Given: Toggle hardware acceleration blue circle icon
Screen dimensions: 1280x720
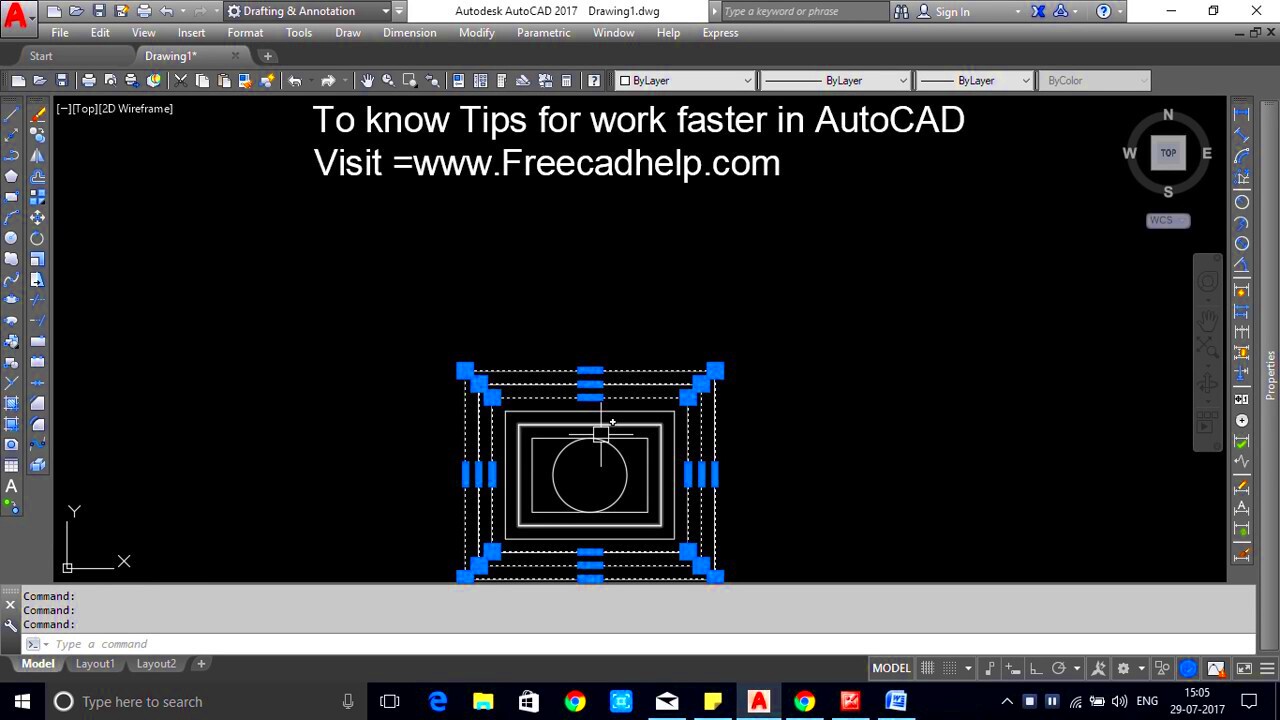Looking at the screenshot, I should [x=1188, y=668].
